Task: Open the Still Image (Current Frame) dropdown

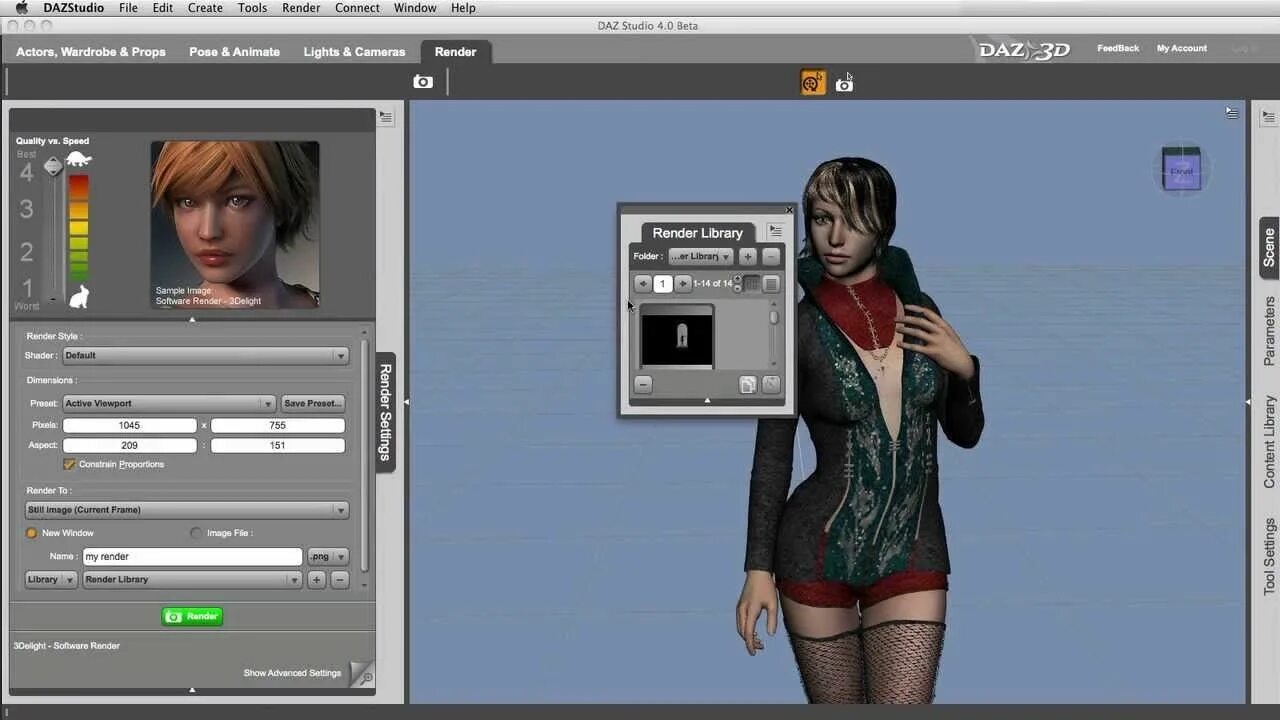Action: click(x=187, y=510)
